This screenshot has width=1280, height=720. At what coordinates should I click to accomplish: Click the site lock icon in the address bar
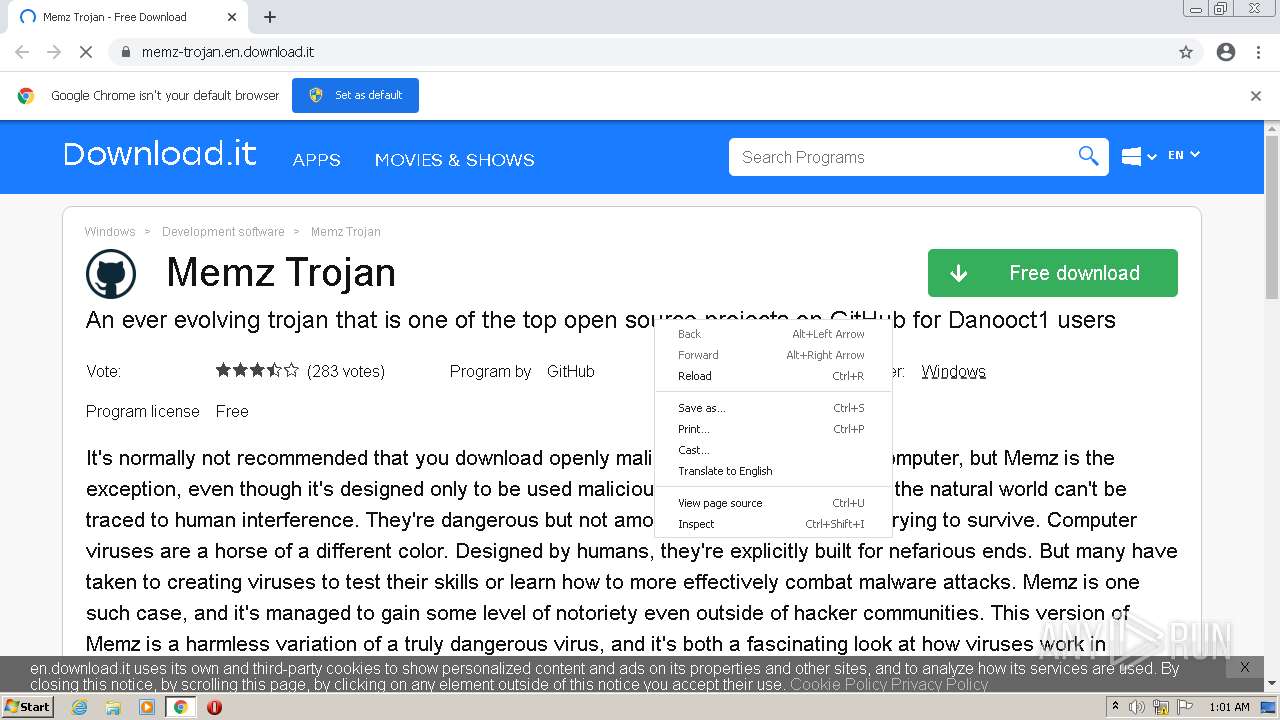click(x=126, y=52)
